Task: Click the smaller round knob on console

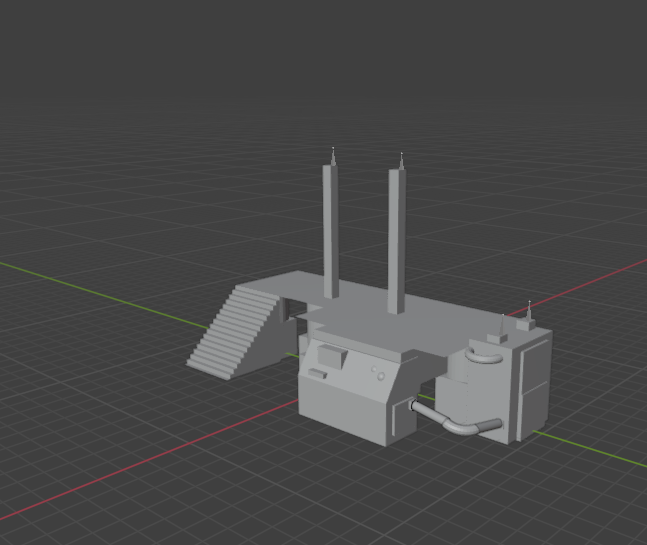Action: point(372,370)
